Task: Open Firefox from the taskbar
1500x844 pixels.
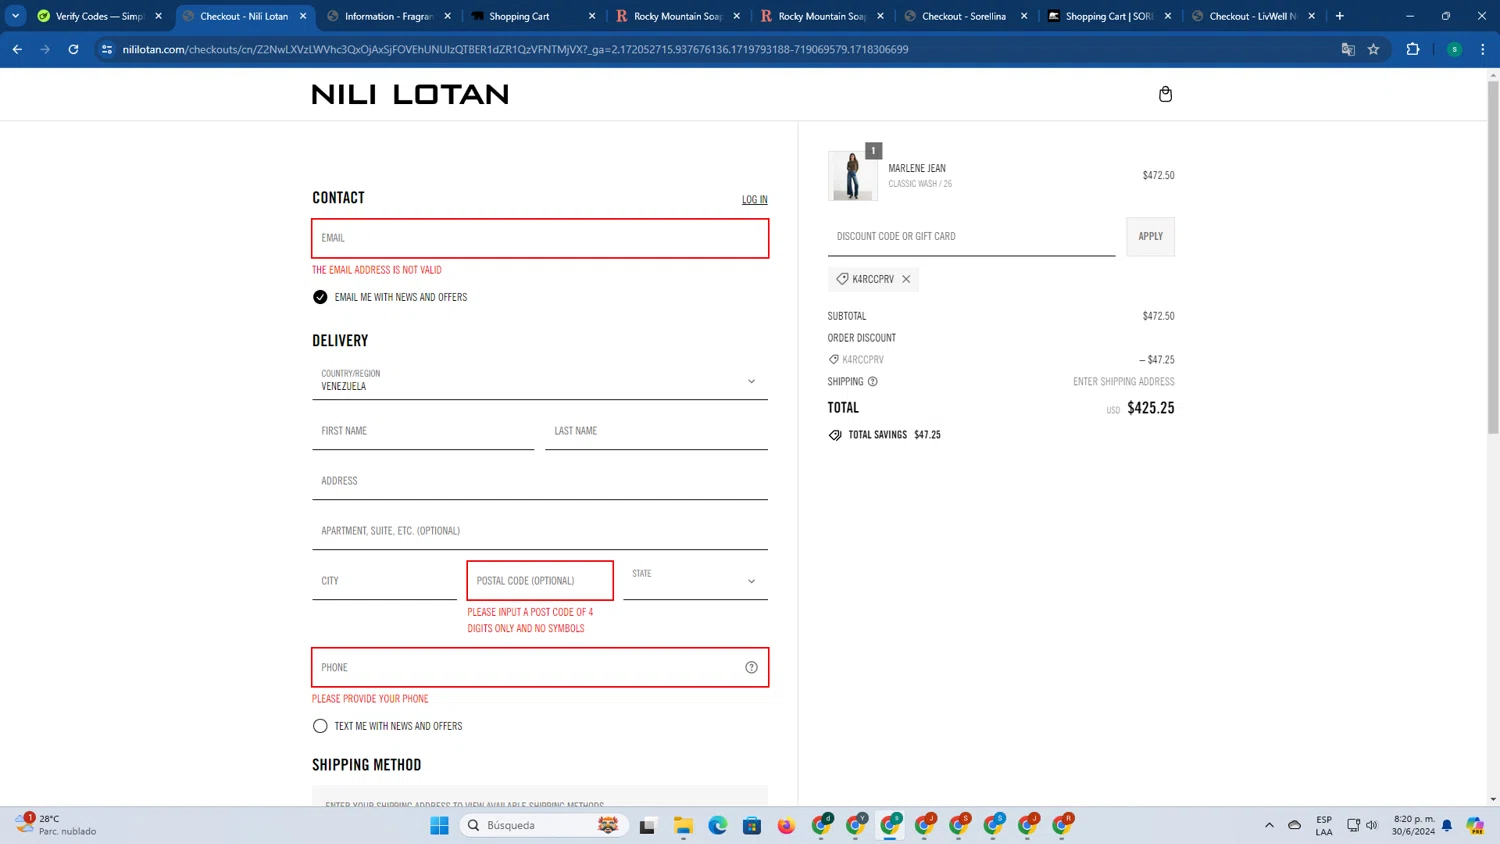Action: pyautogui.click(x=786, y=825)
